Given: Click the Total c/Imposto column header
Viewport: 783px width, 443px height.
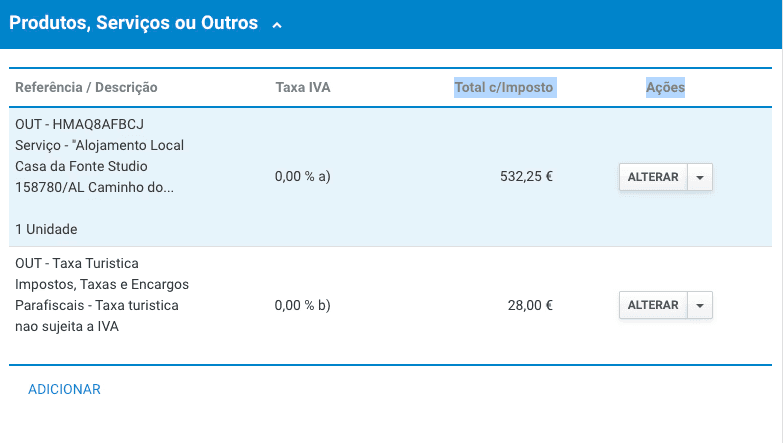Looking at the screenshot, I should [x=504, y=87].
